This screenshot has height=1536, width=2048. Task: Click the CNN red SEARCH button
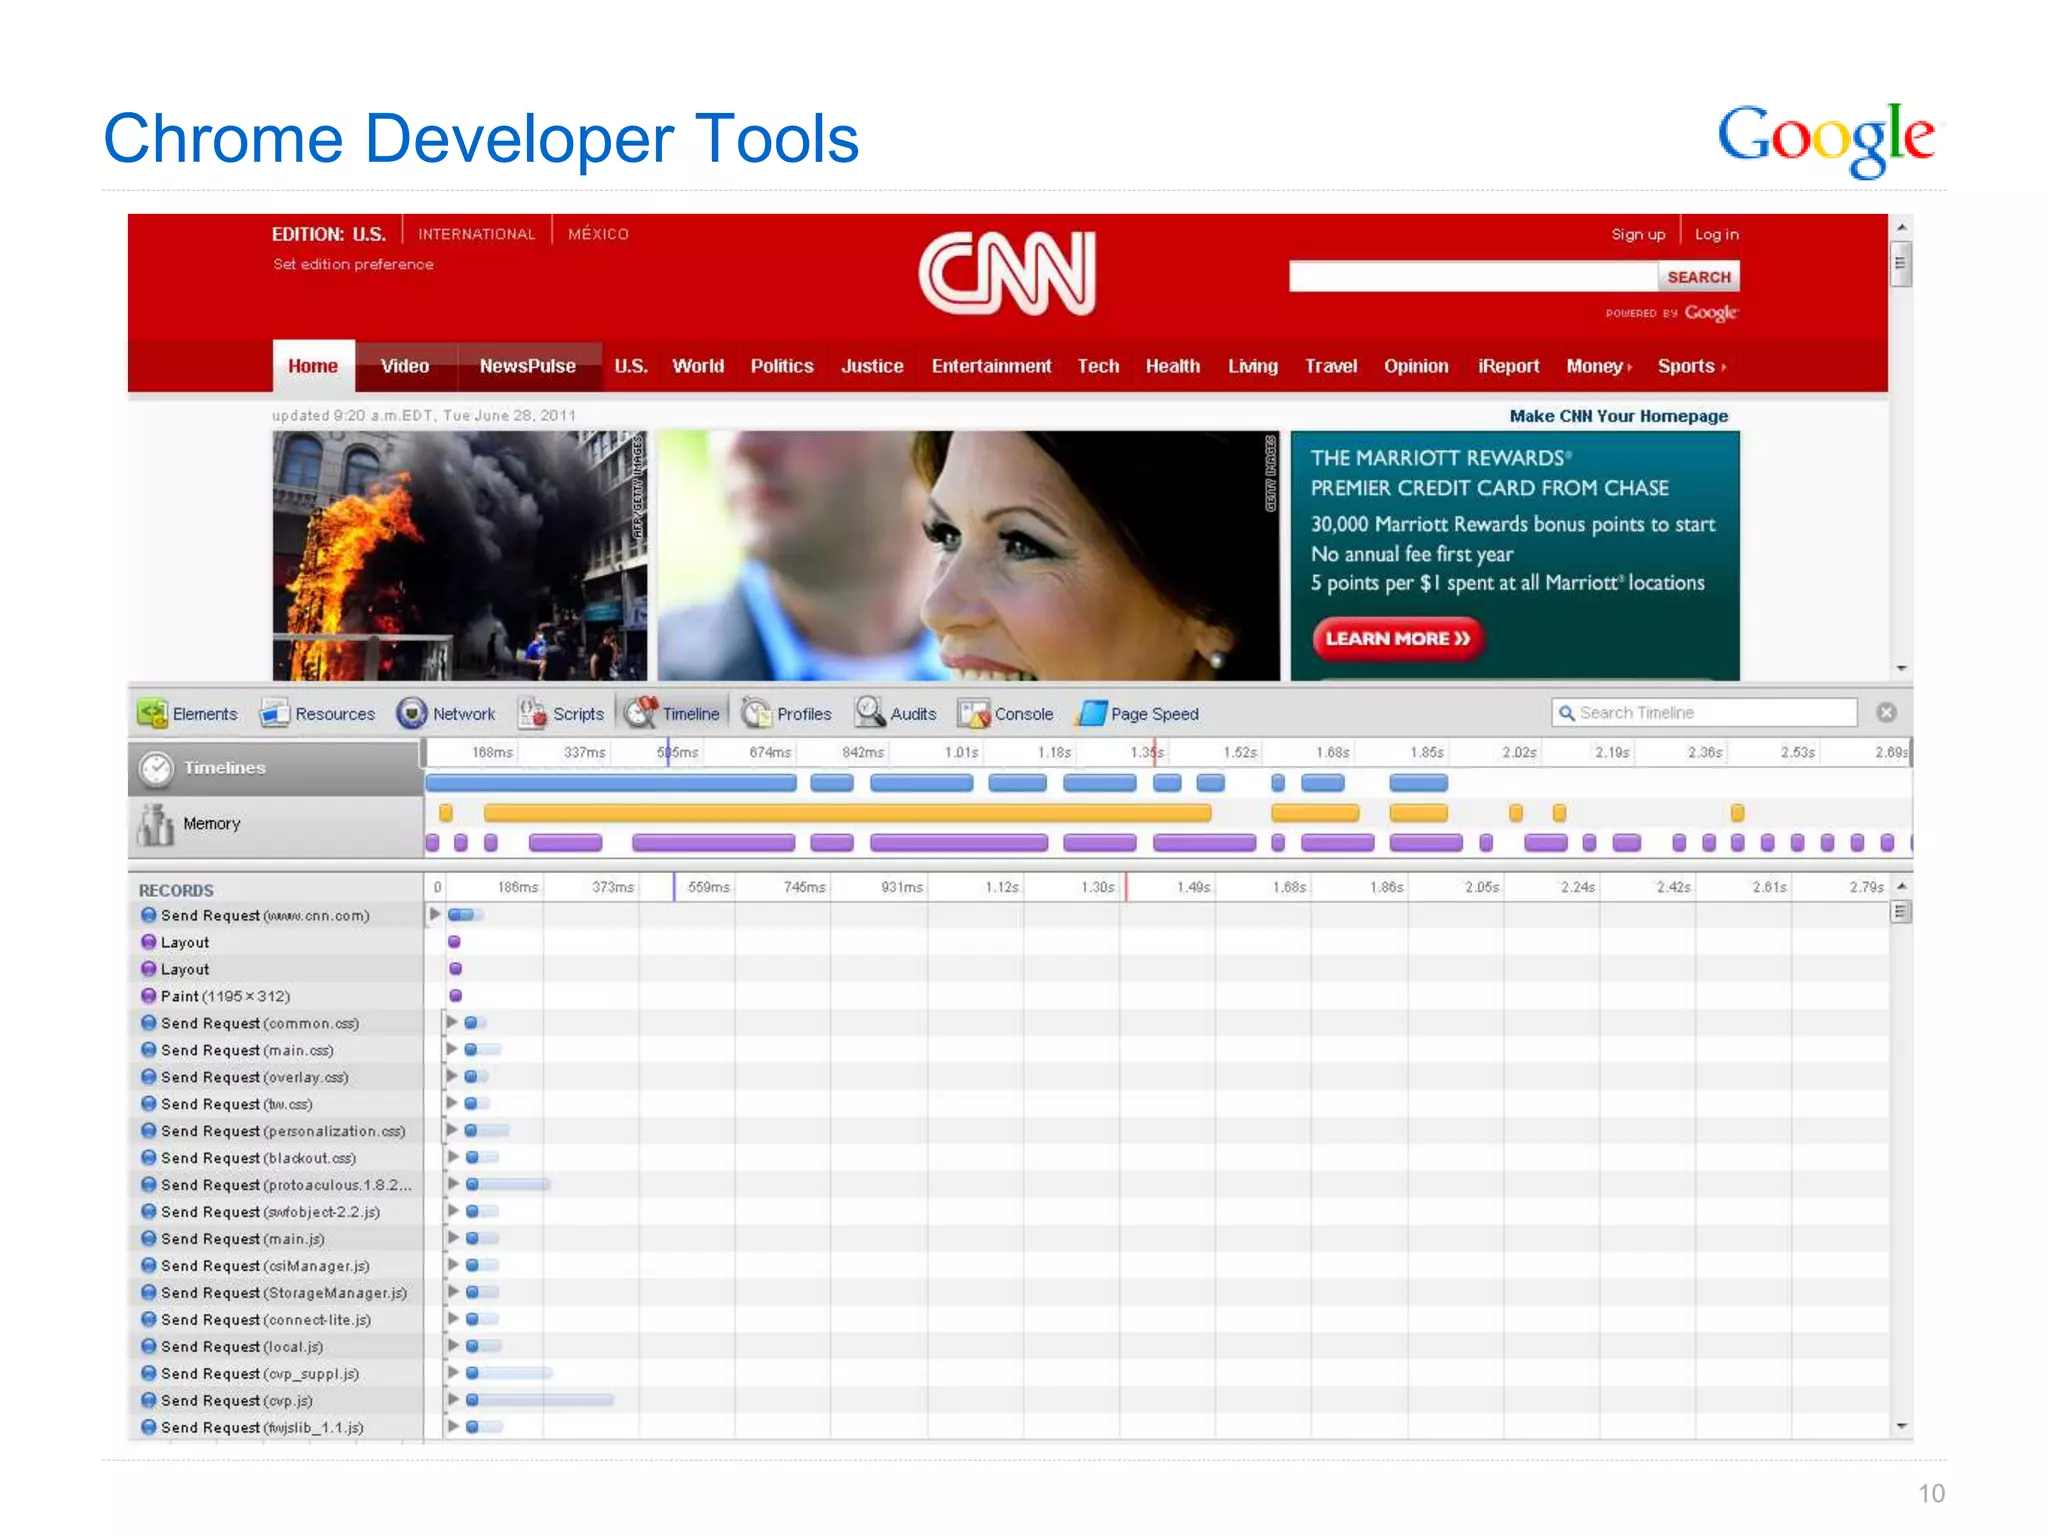[x=1698, y=277]
